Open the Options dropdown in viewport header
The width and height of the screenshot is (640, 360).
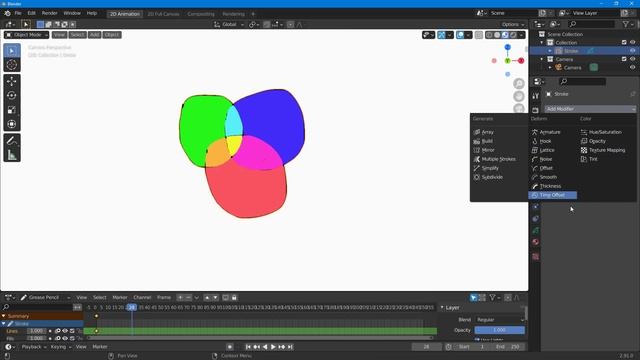coord(513,24)
